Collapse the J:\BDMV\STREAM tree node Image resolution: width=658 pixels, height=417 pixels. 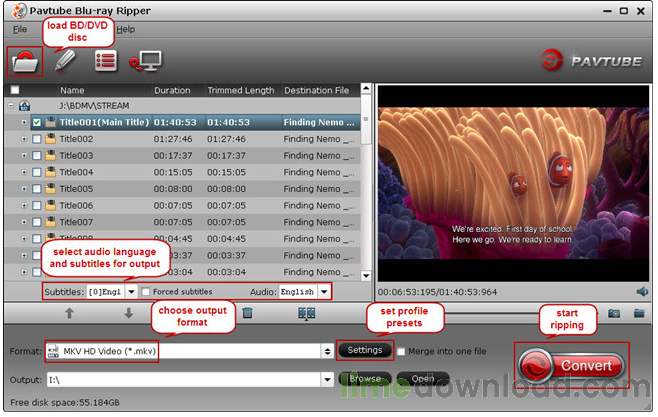(11, 106)
